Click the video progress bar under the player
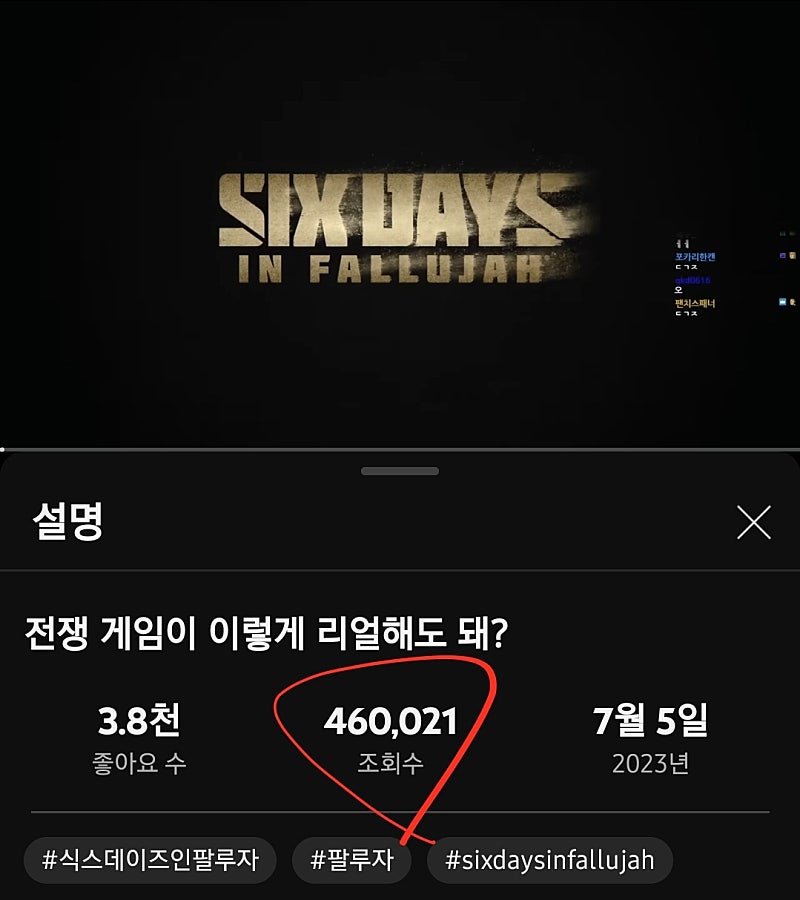Screen dimensions: 800x900 coord(400,449)
